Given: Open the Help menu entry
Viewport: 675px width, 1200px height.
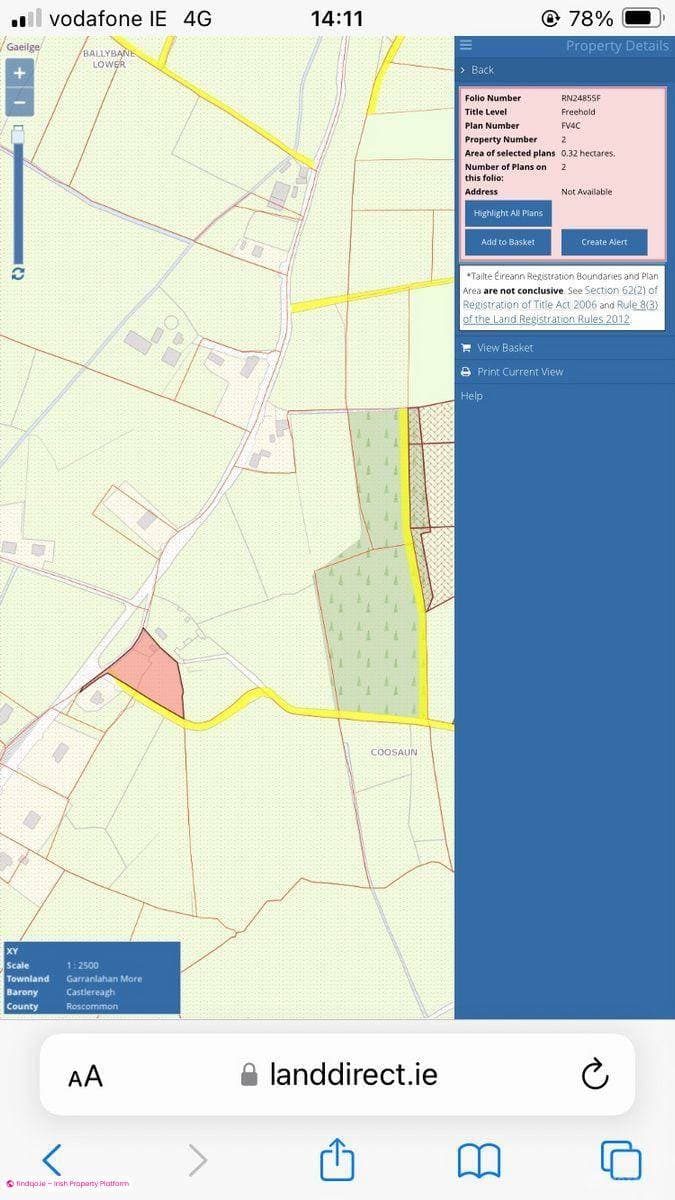Looking at the screenshot, I should pos(472,396).
